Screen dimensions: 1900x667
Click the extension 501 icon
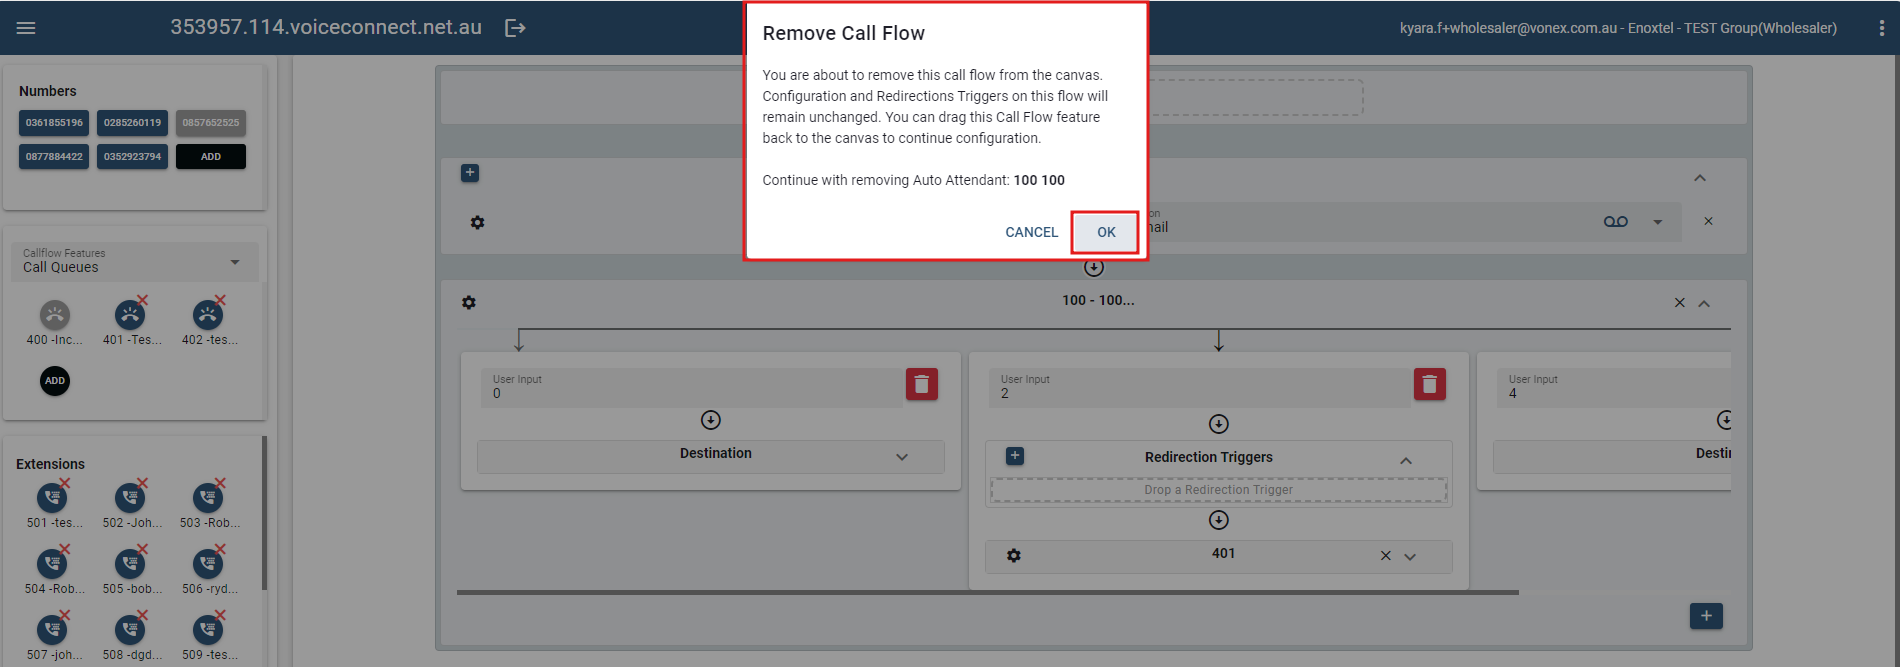(x=52, y=498)
